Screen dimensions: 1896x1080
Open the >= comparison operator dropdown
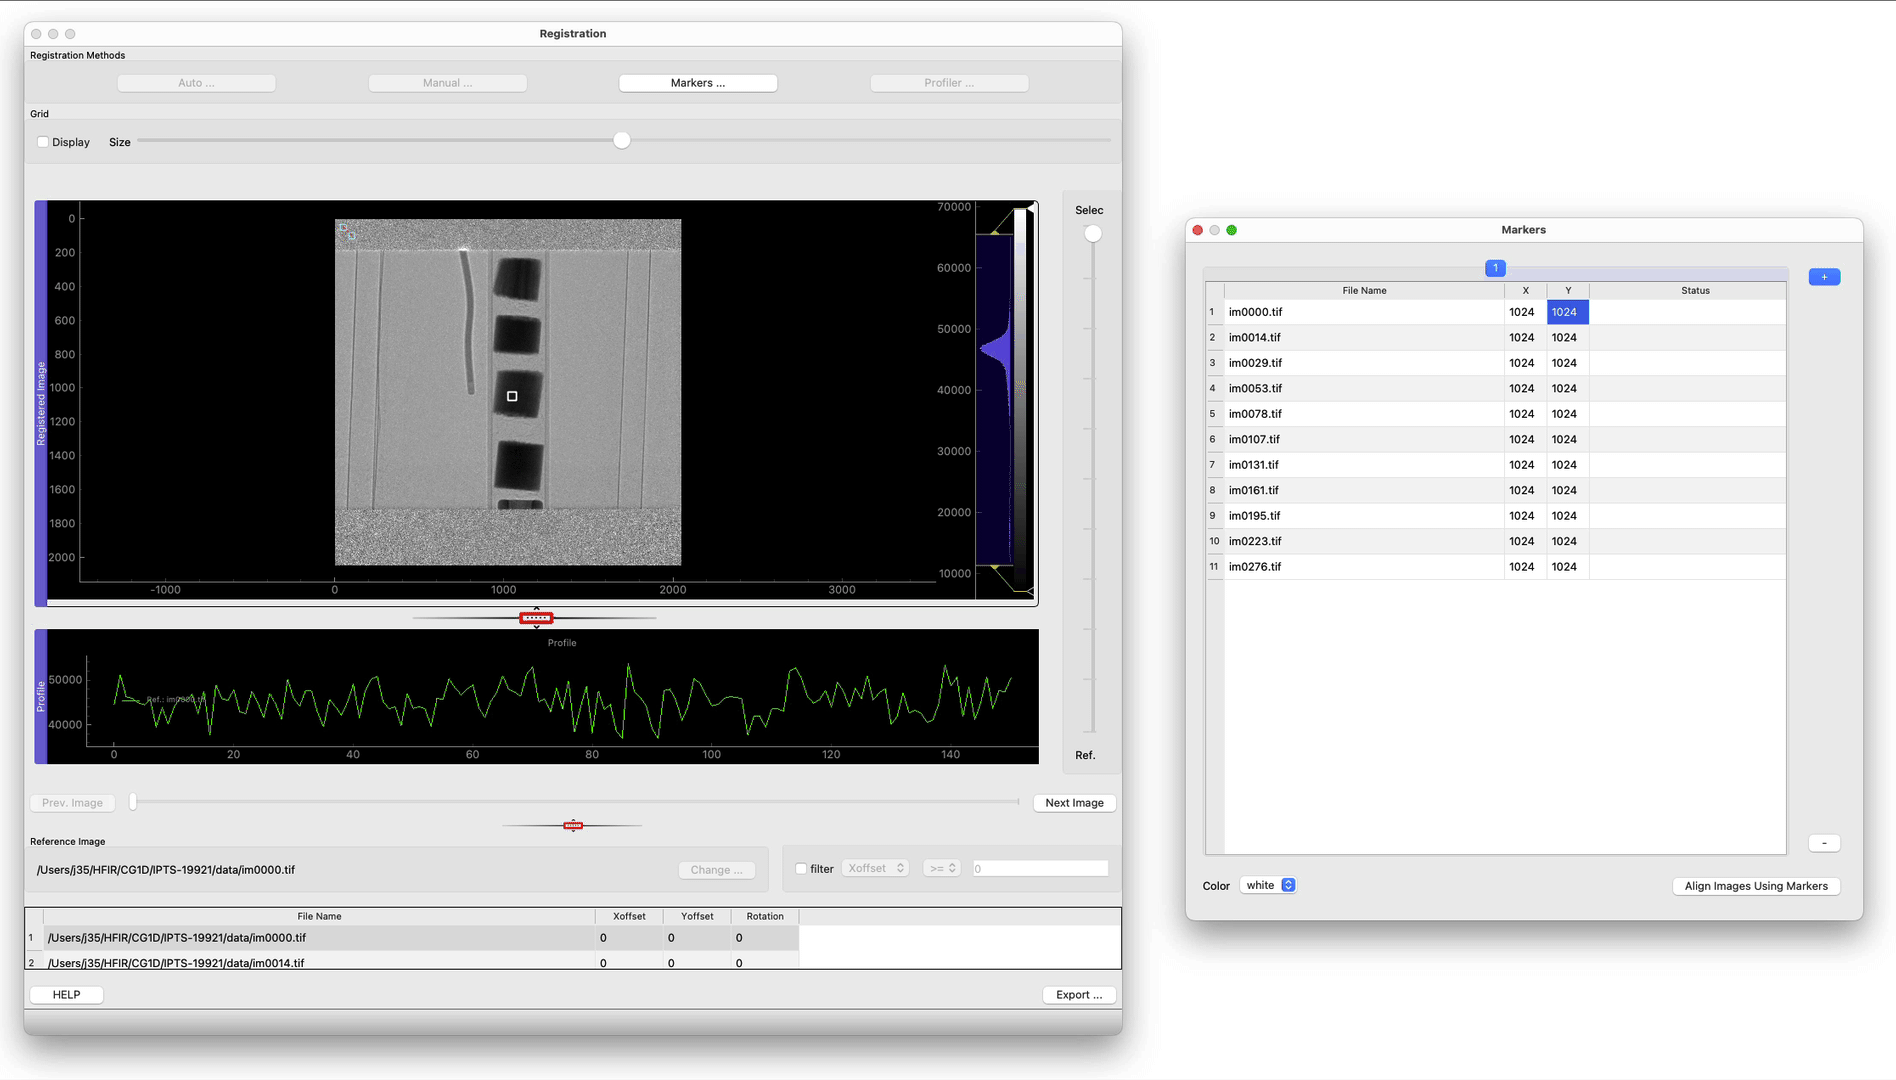(x=942, y=868)
